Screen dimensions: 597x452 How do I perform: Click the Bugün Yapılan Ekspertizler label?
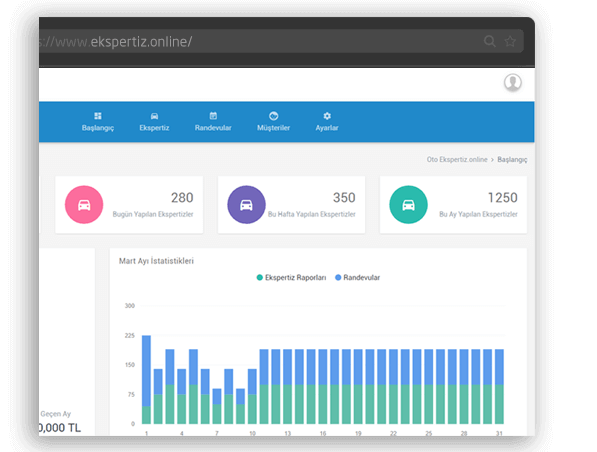pos(153,214)
